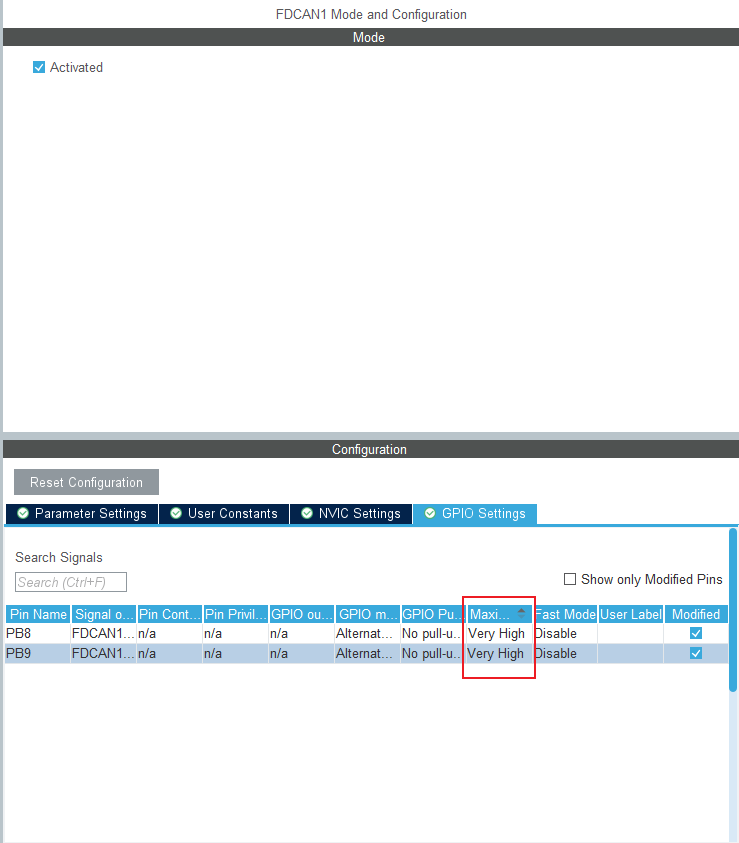The width and height of the screenshot is (739, 843).
Task: Click the GPIO m... column header
Action: pos(368,614)
